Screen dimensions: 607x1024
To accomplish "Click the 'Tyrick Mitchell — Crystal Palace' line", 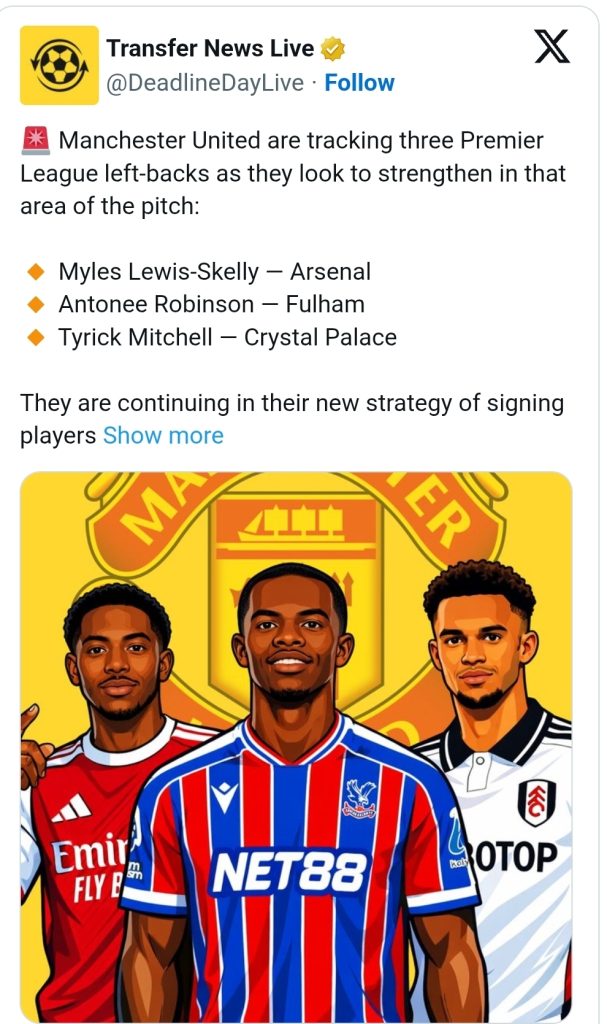I will pos(227,337).
